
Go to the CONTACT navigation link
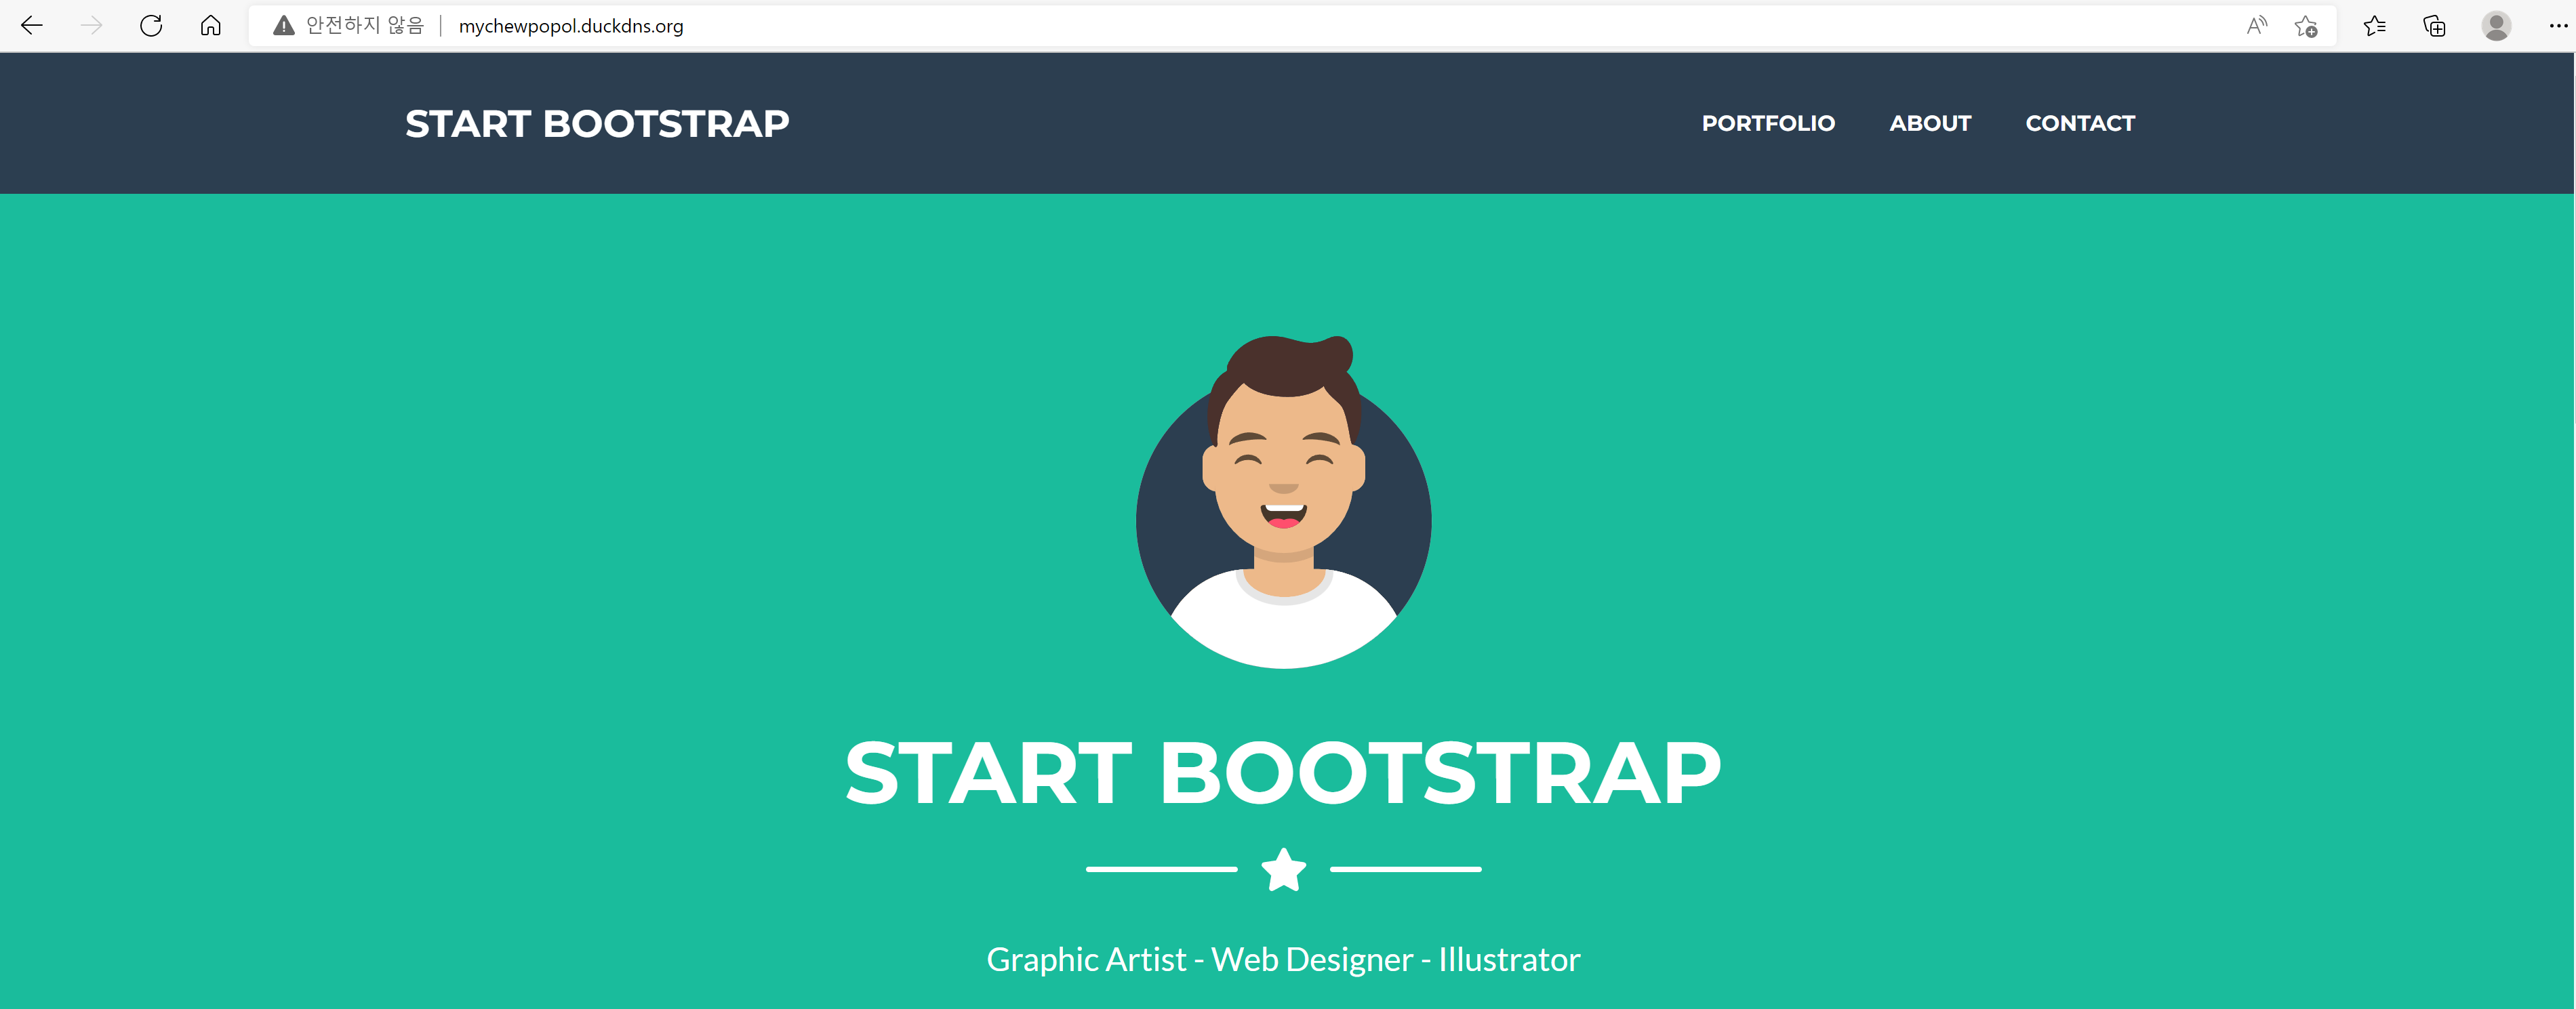click(x=2080, y=123)
